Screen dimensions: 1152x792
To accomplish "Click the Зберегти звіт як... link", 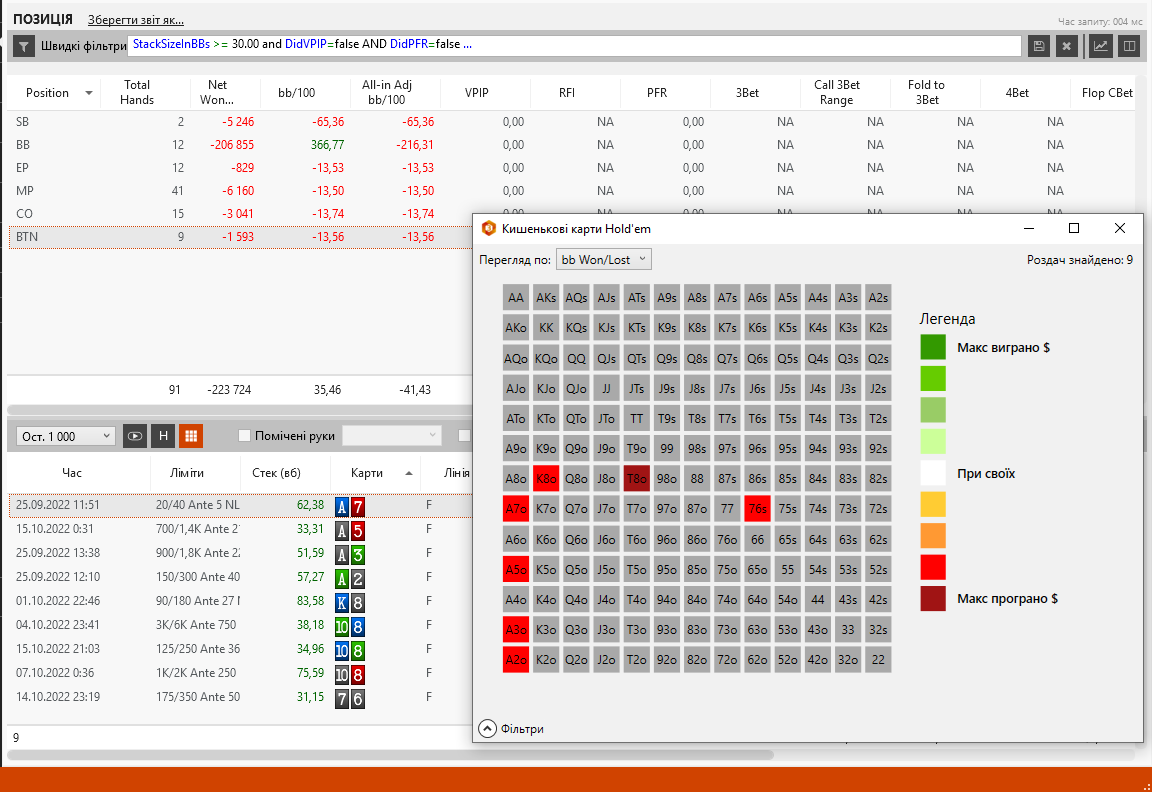I will click(136, 20).
